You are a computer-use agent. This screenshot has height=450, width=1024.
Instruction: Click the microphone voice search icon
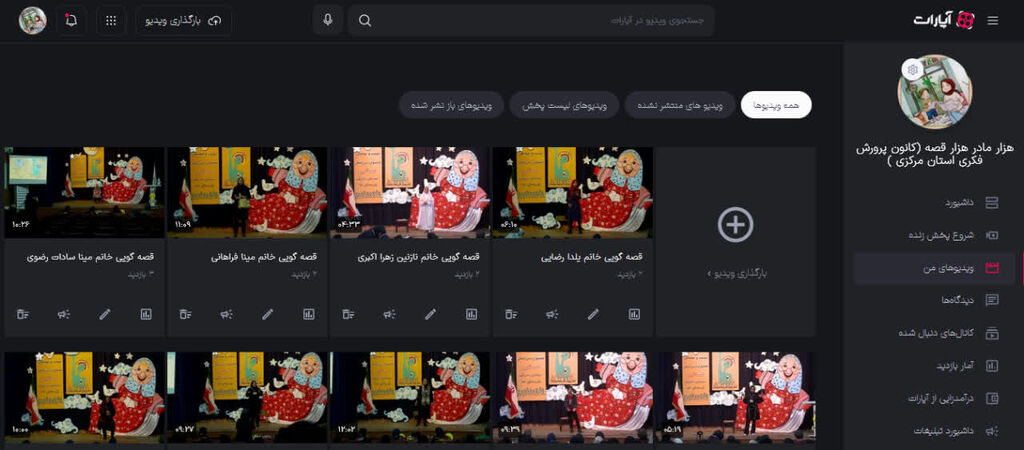point(327,20)
